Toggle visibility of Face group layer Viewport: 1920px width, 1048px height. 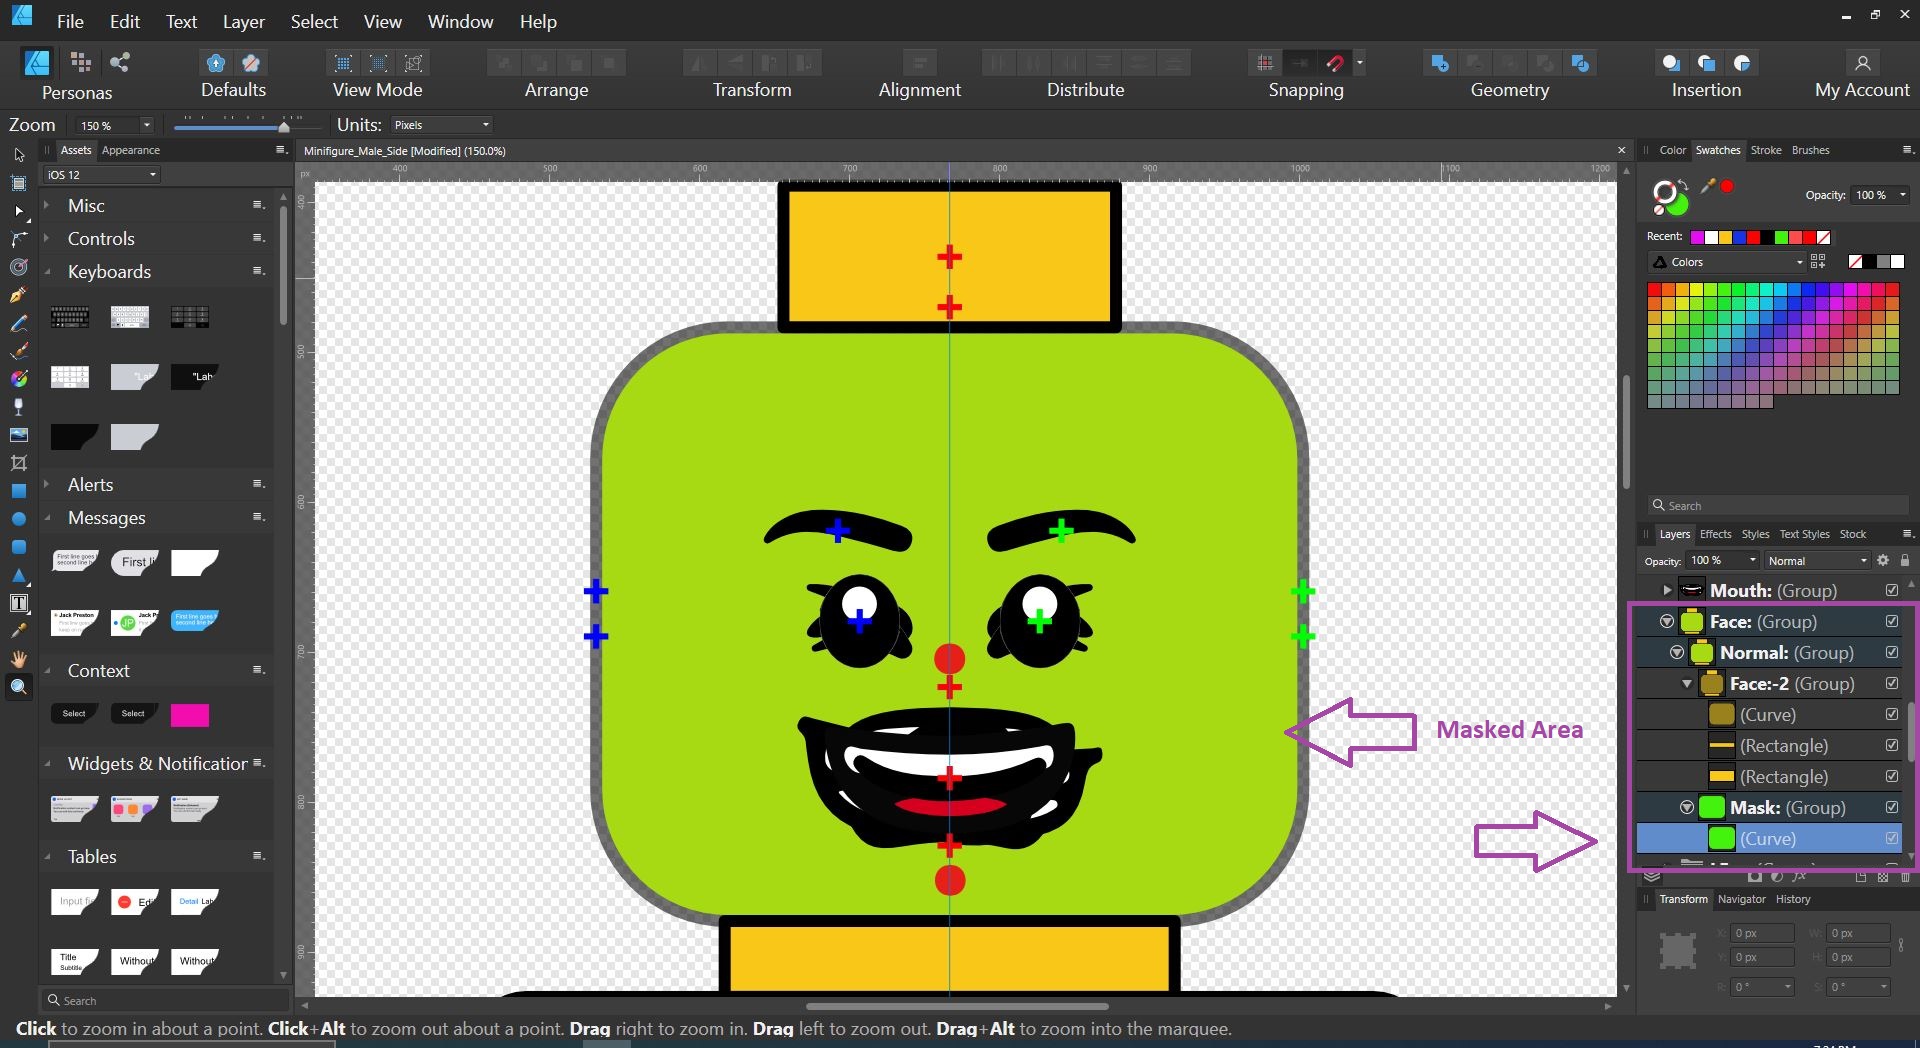(1892, 621)
